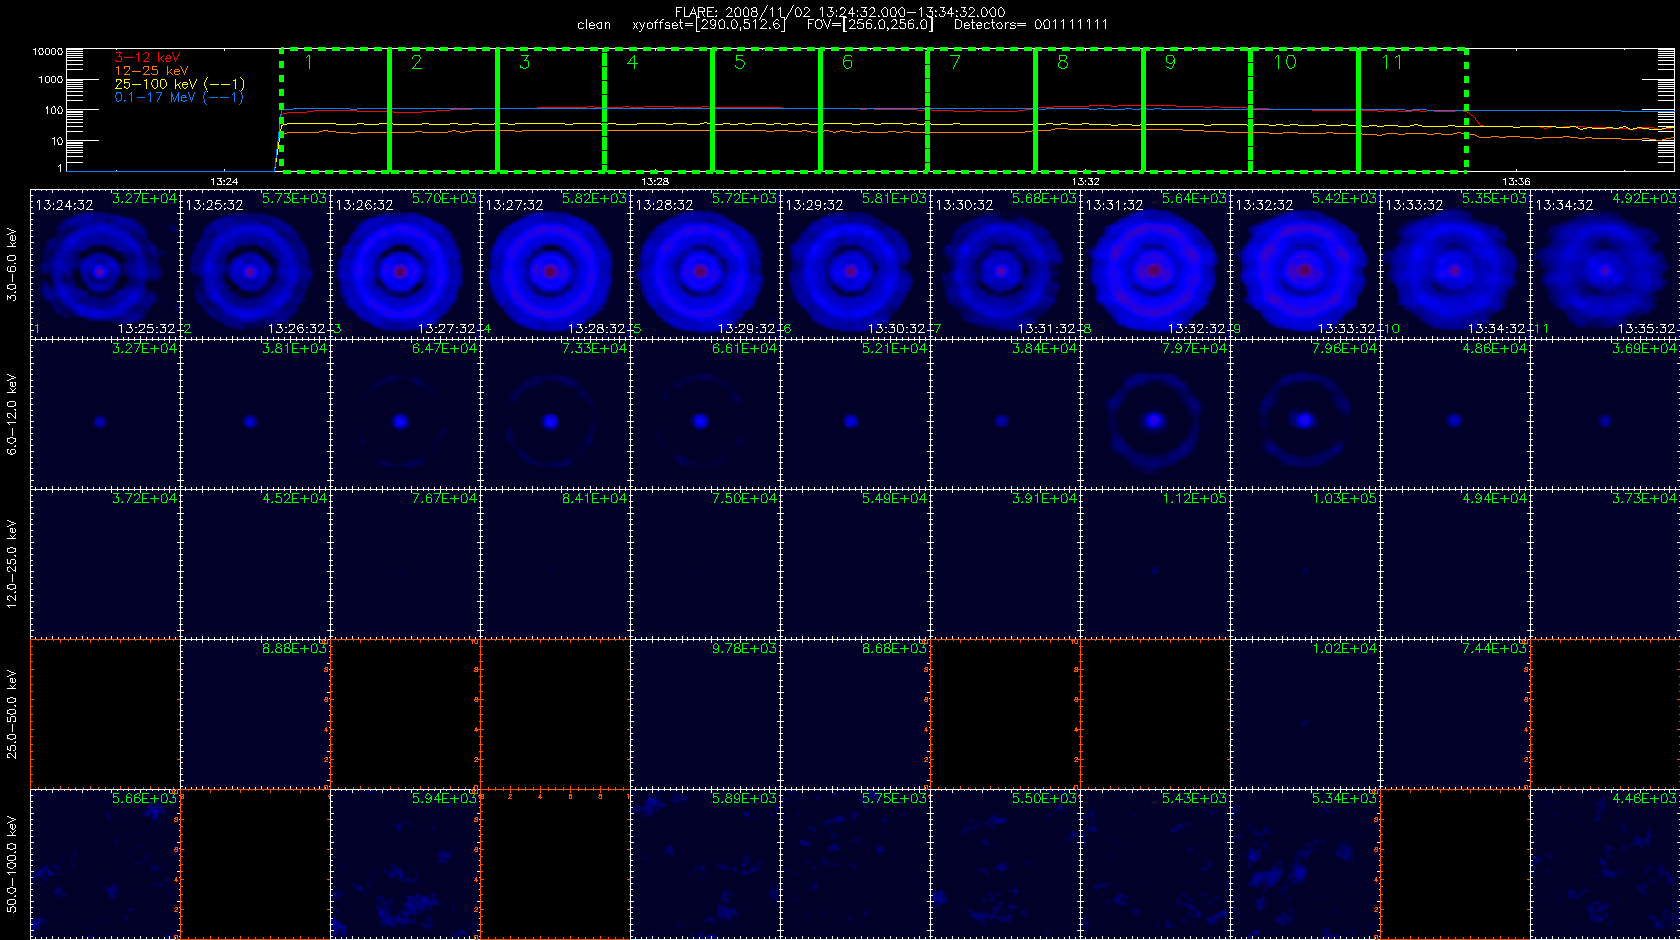
Task: Click the 13:28 time axis label
Action: click(x=655, y=182)
